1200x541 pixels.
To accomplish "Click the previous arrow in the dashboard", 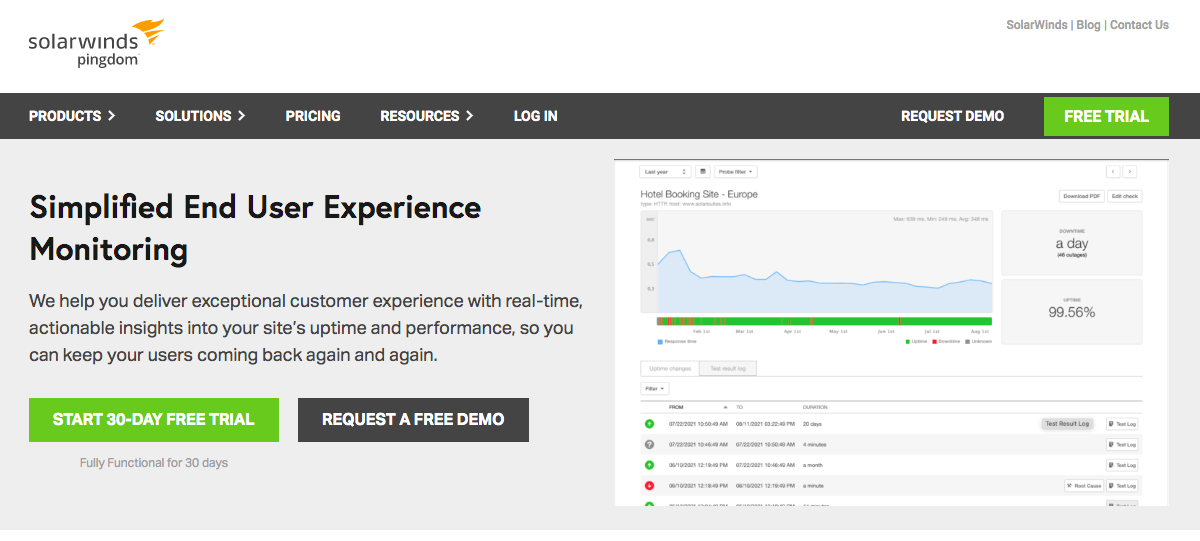I will pos(1113,172).
